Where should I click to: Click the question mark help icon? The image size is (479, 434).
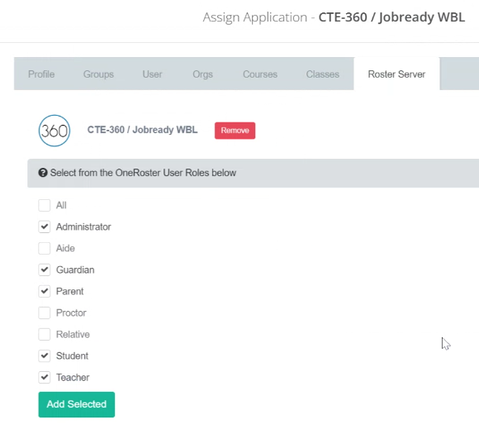pos(43,173)
